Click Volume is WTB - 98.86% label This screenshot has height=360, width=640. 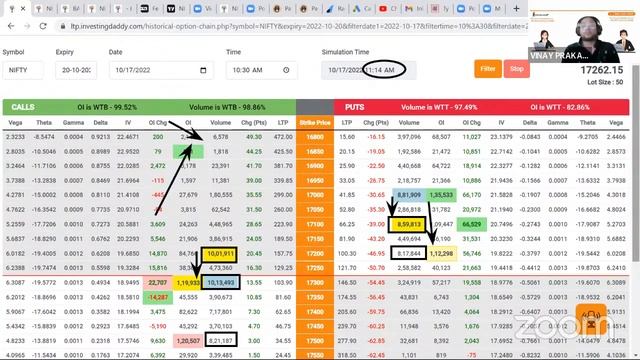click(227, 107)
